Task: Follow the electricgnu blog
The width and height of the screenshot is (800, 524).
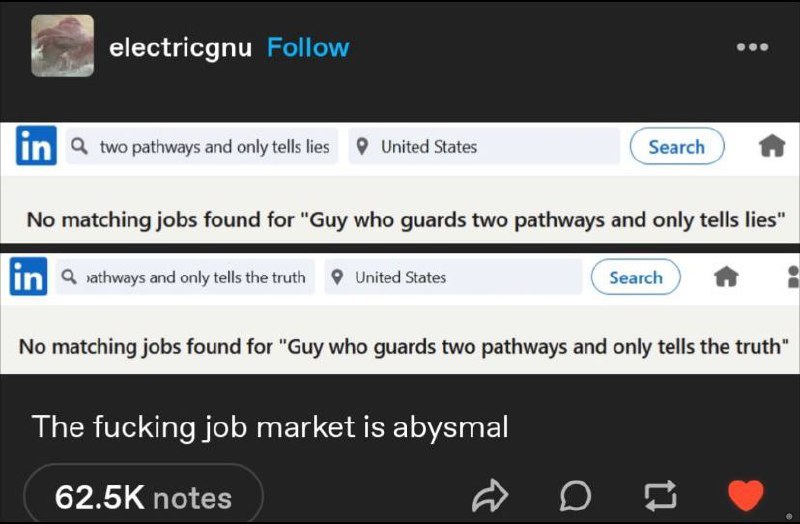Action: pyautogui.click(x=308, y=47)
